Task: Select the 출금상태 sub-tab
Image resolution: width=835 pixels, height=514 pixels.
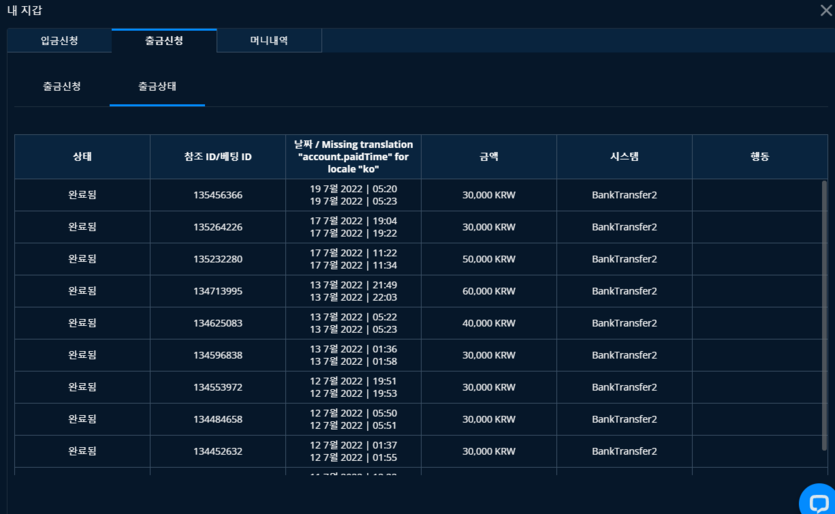Action: pos(157,86)
